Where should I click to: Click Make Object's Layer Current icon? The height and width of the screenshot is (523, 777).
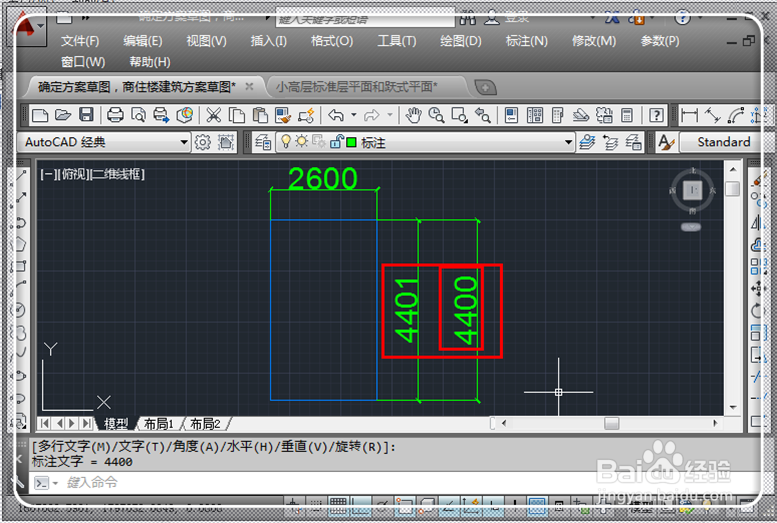(x=587, y=142)
